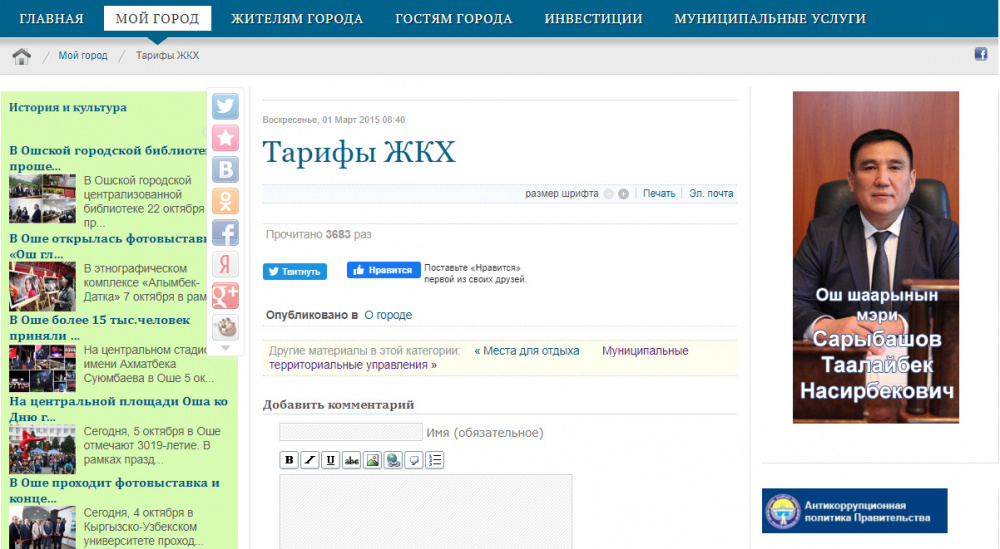Share the article on Twitter via sidebar icon

tap(225, 106)
